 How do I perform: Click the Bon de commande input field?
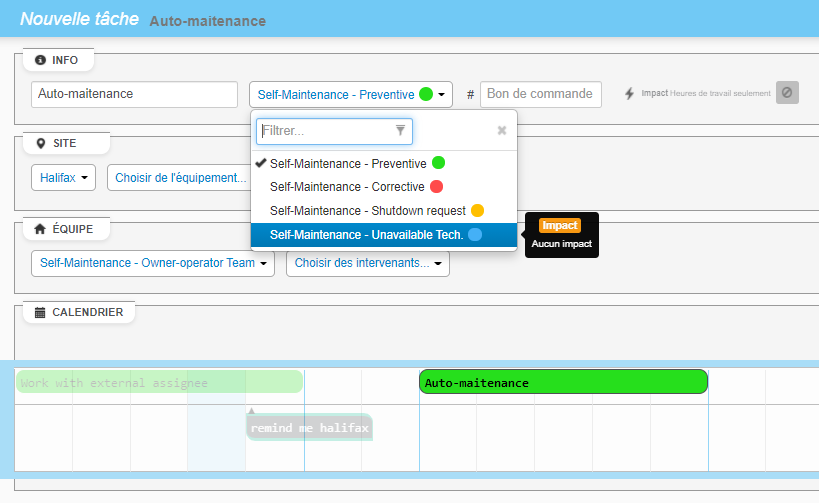coord(540,94)
